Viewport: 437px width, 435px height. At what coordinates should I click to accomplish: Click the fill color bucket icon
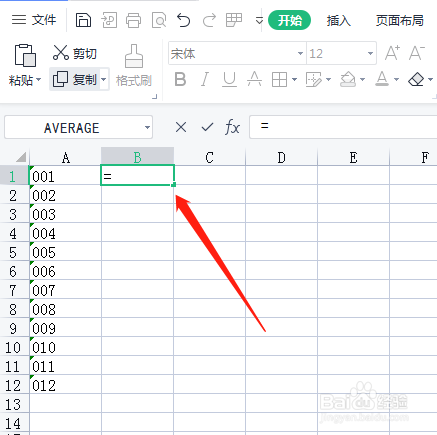348,80
